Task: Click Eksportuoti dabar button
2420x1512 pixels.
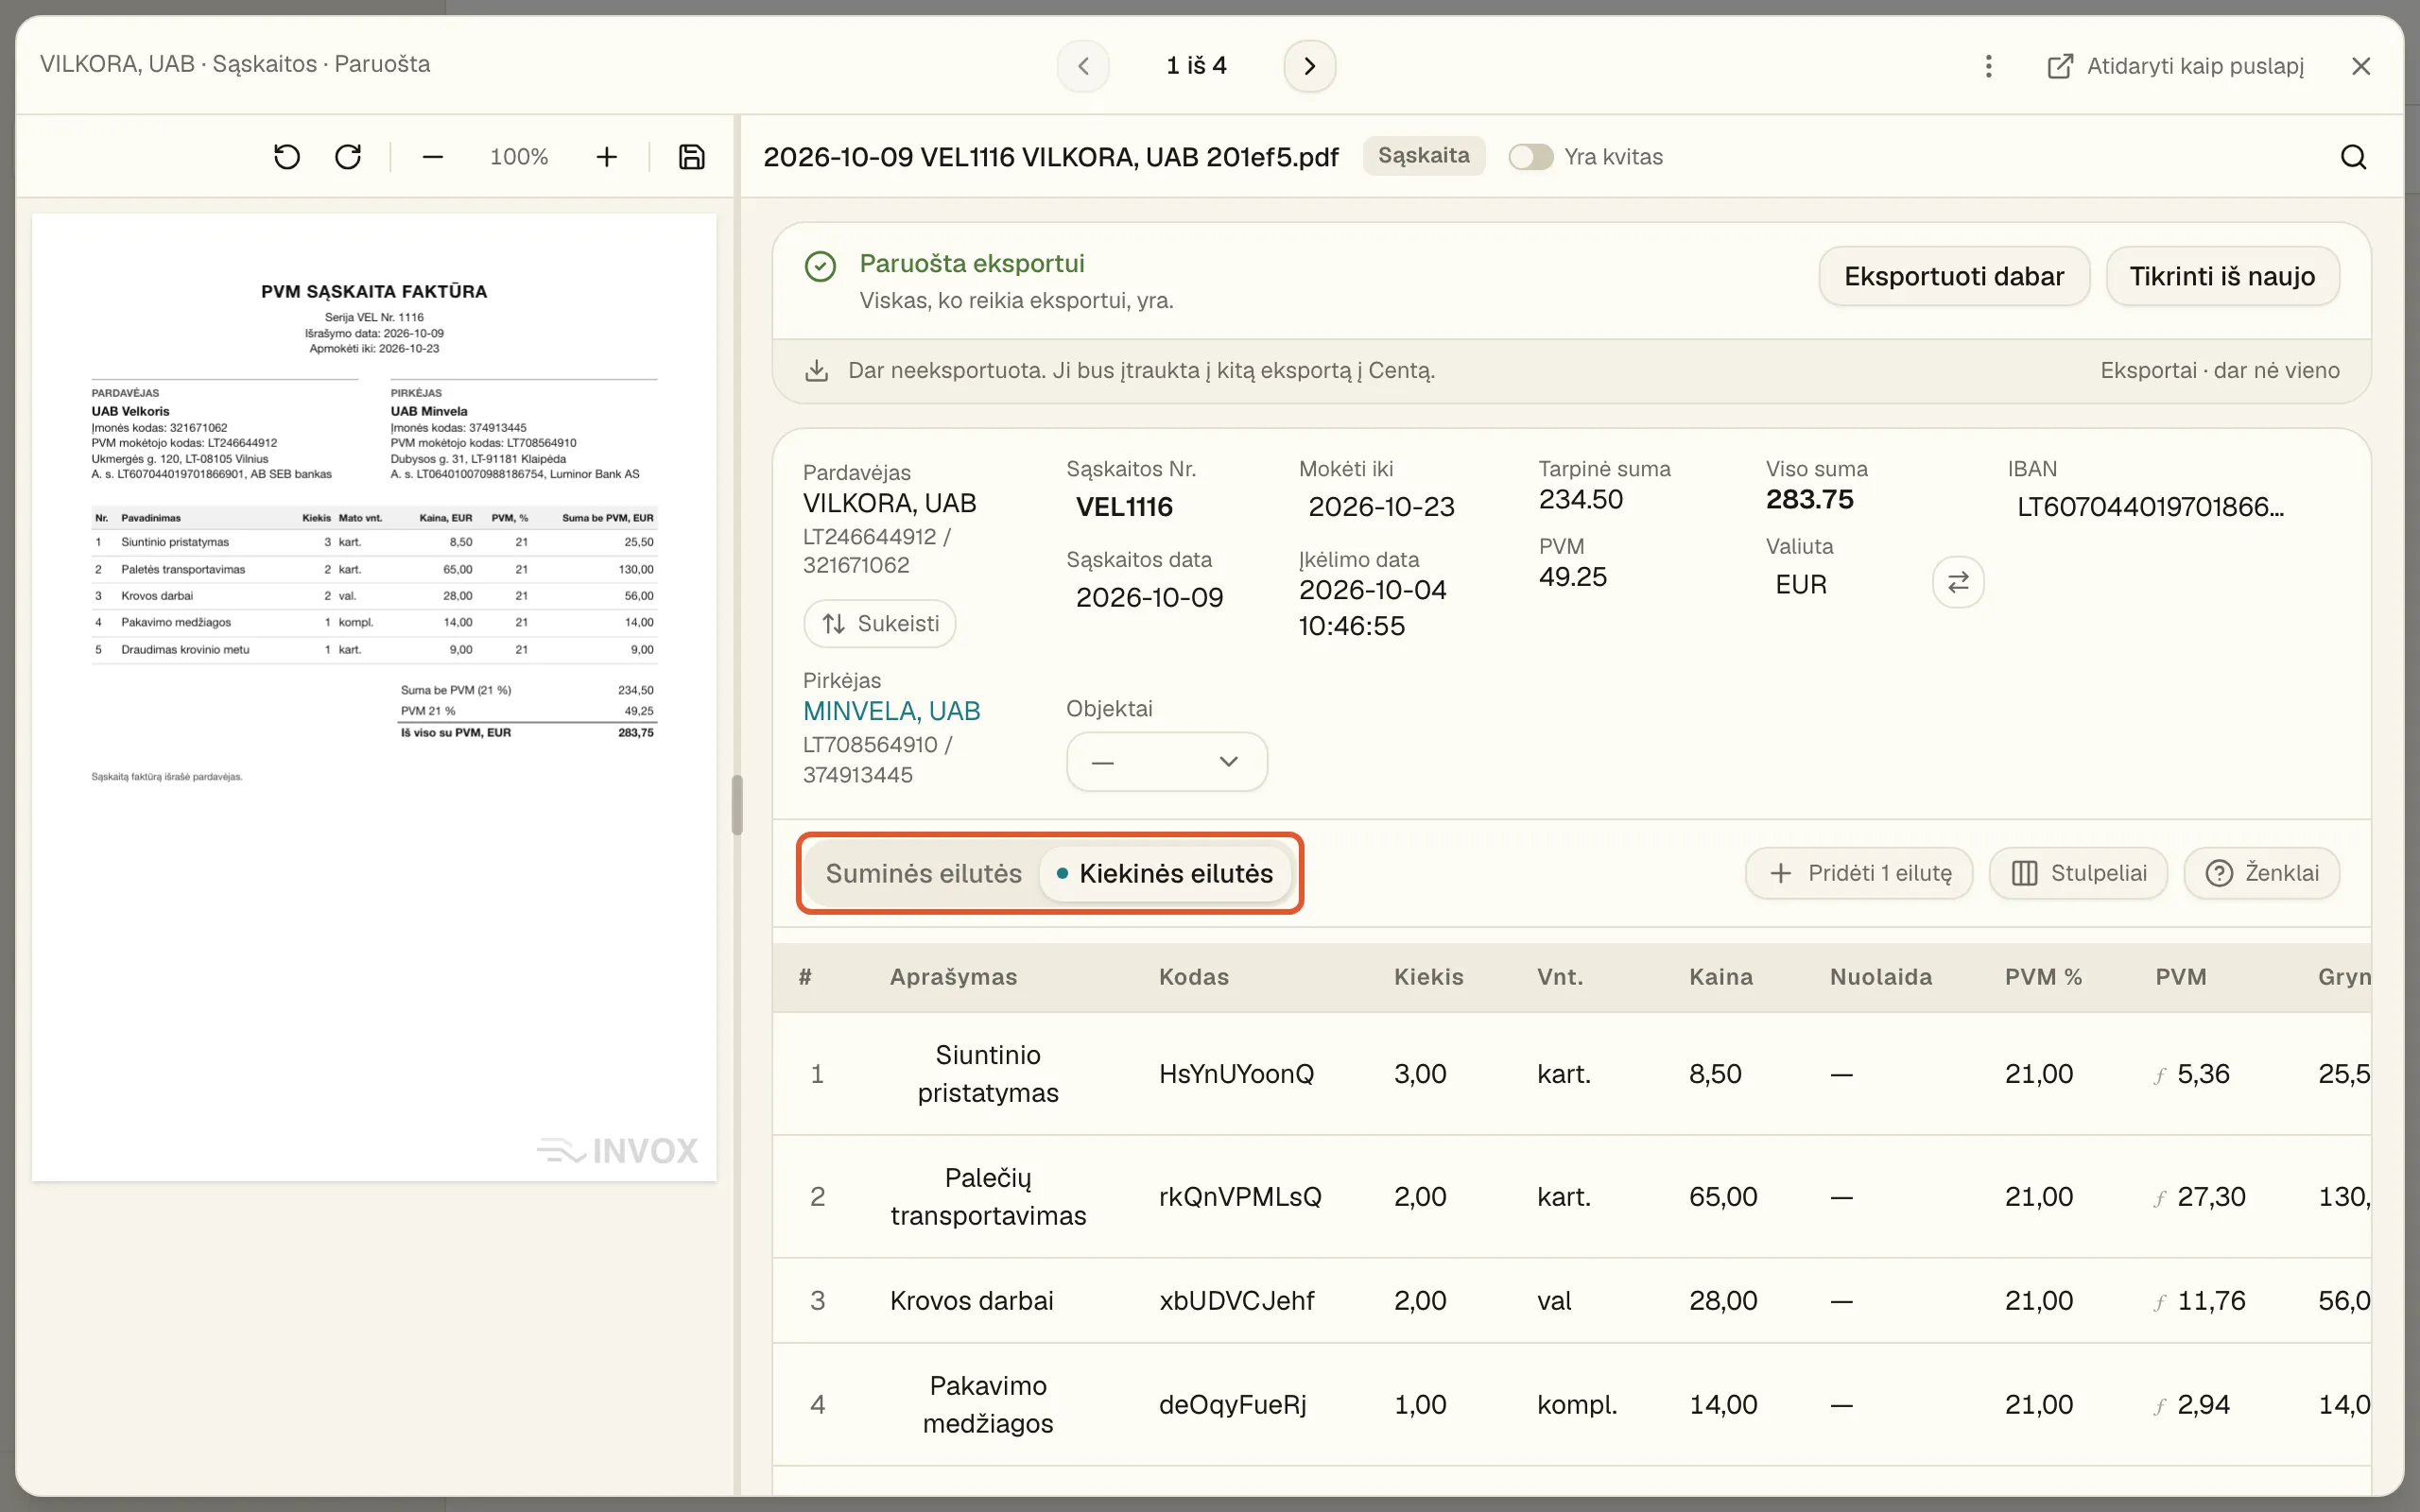Action: 1954,276
